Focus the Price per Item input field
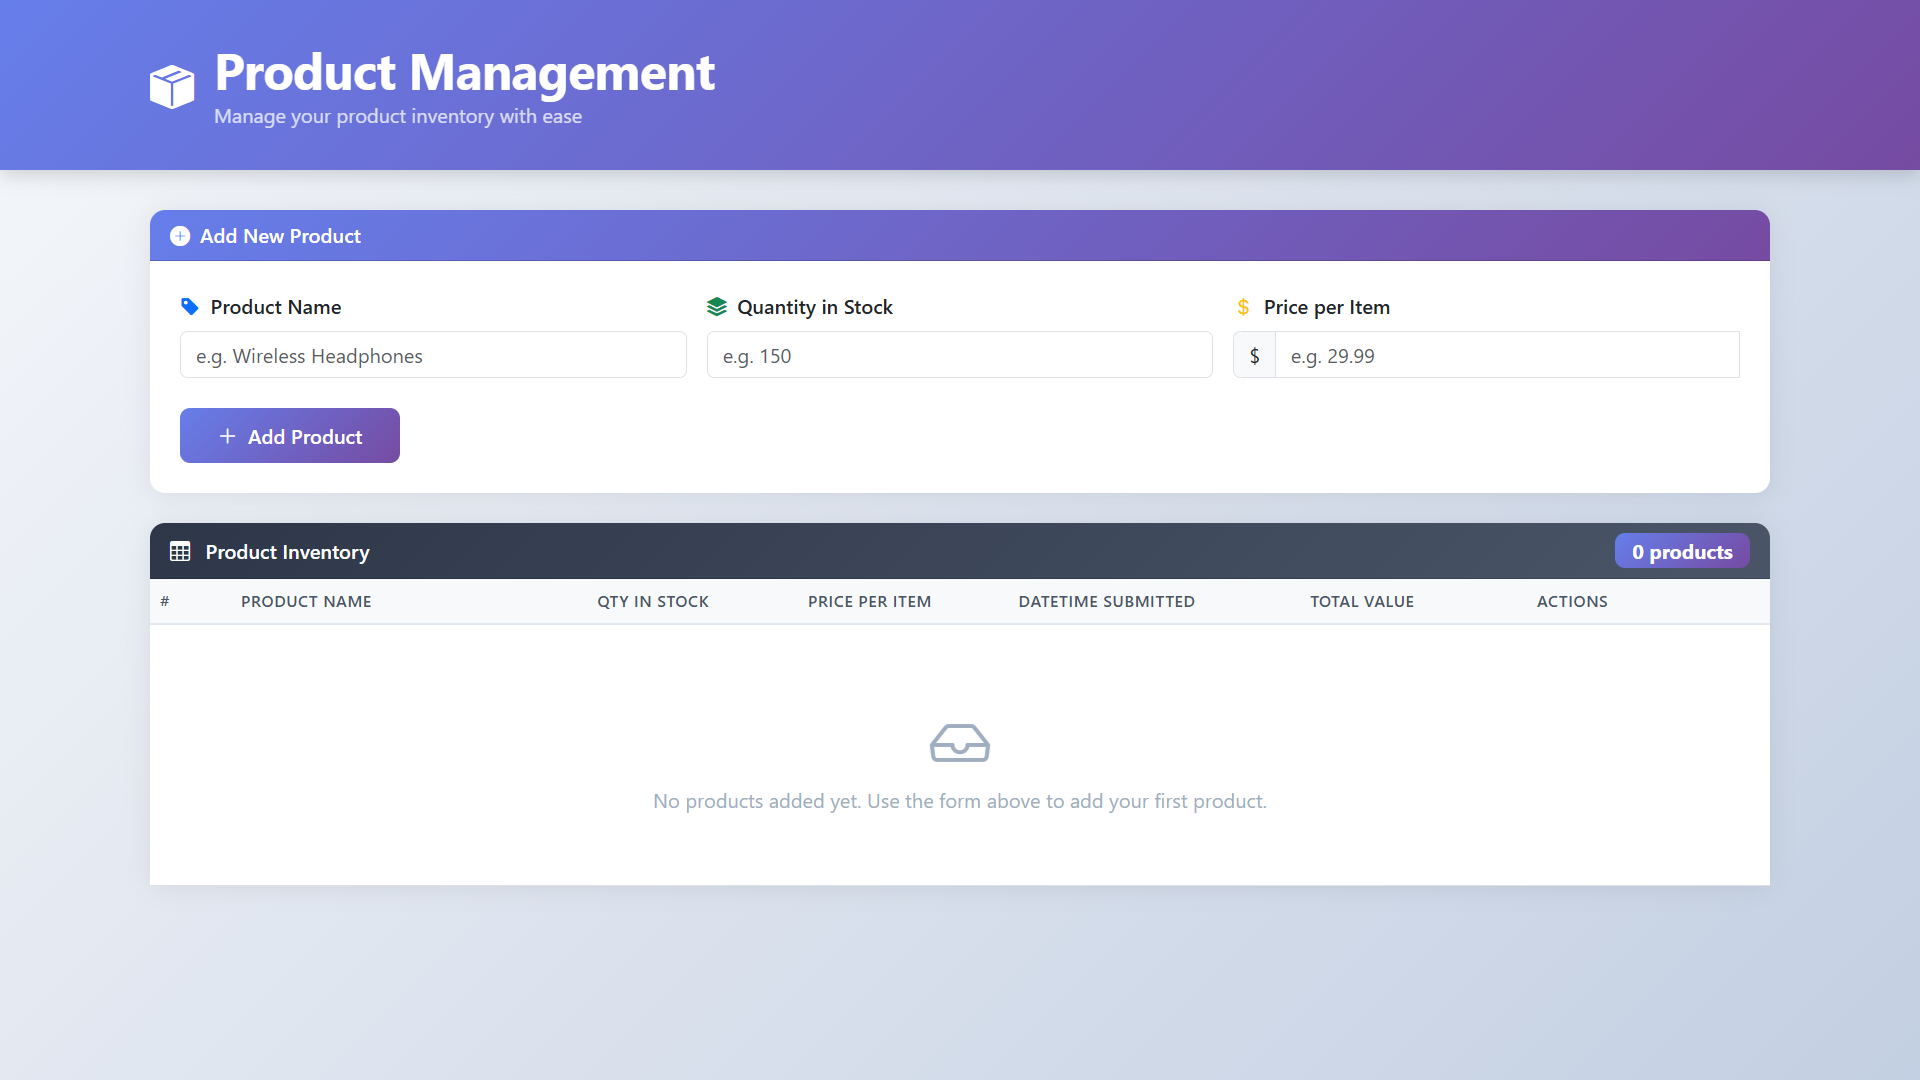This screenshot has height=1080, width=1920. (x=1508, y=355)
